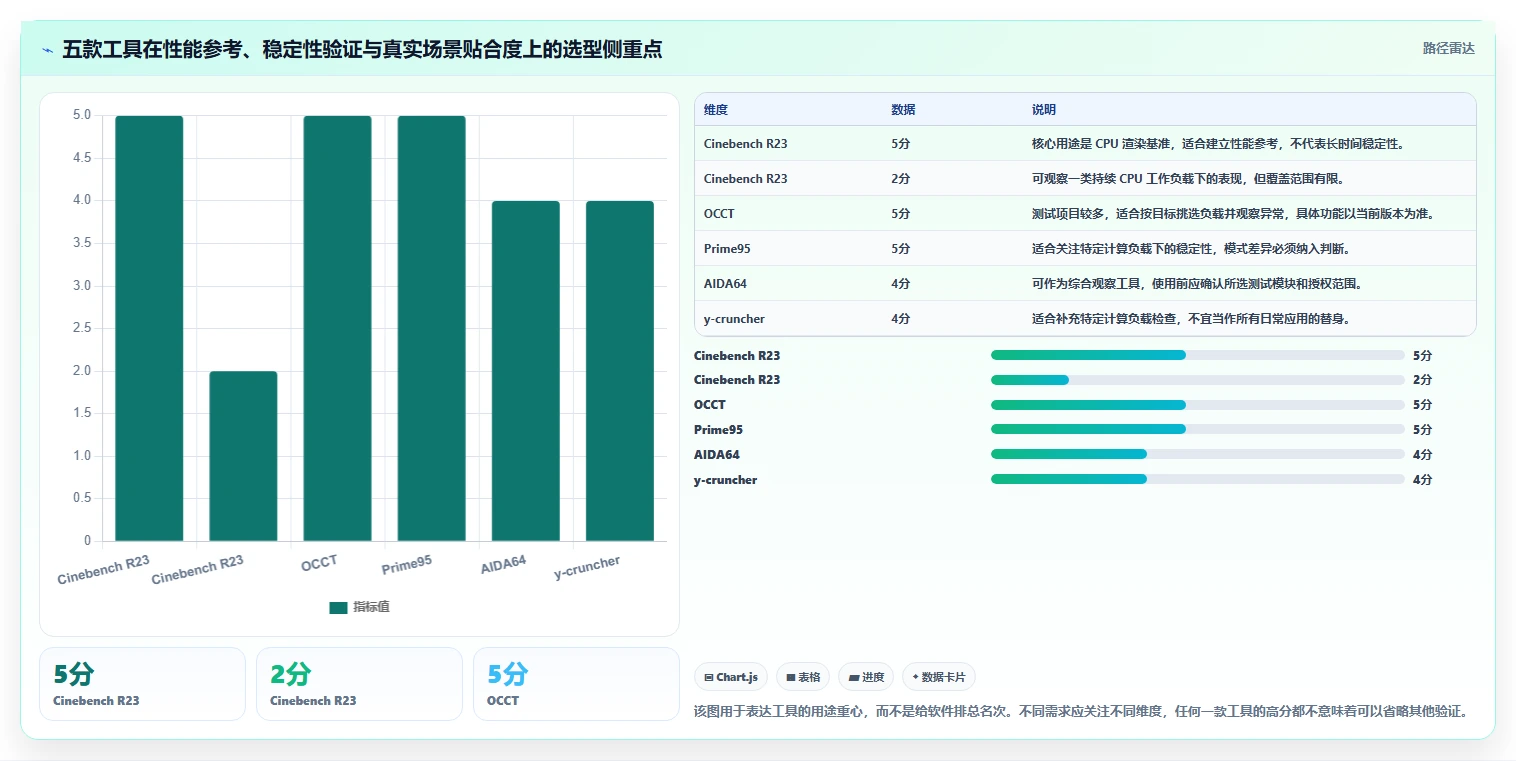Select the description starting 可作为综合观察工具

pos(1196,284)
